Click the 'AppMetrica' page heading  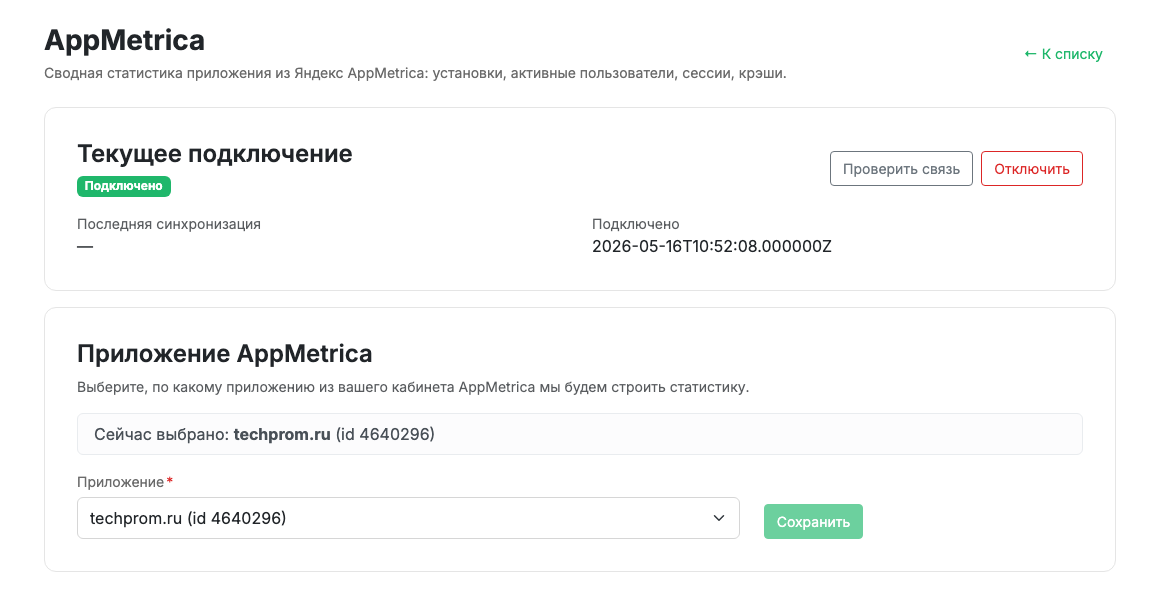click(x=124, y=40)
